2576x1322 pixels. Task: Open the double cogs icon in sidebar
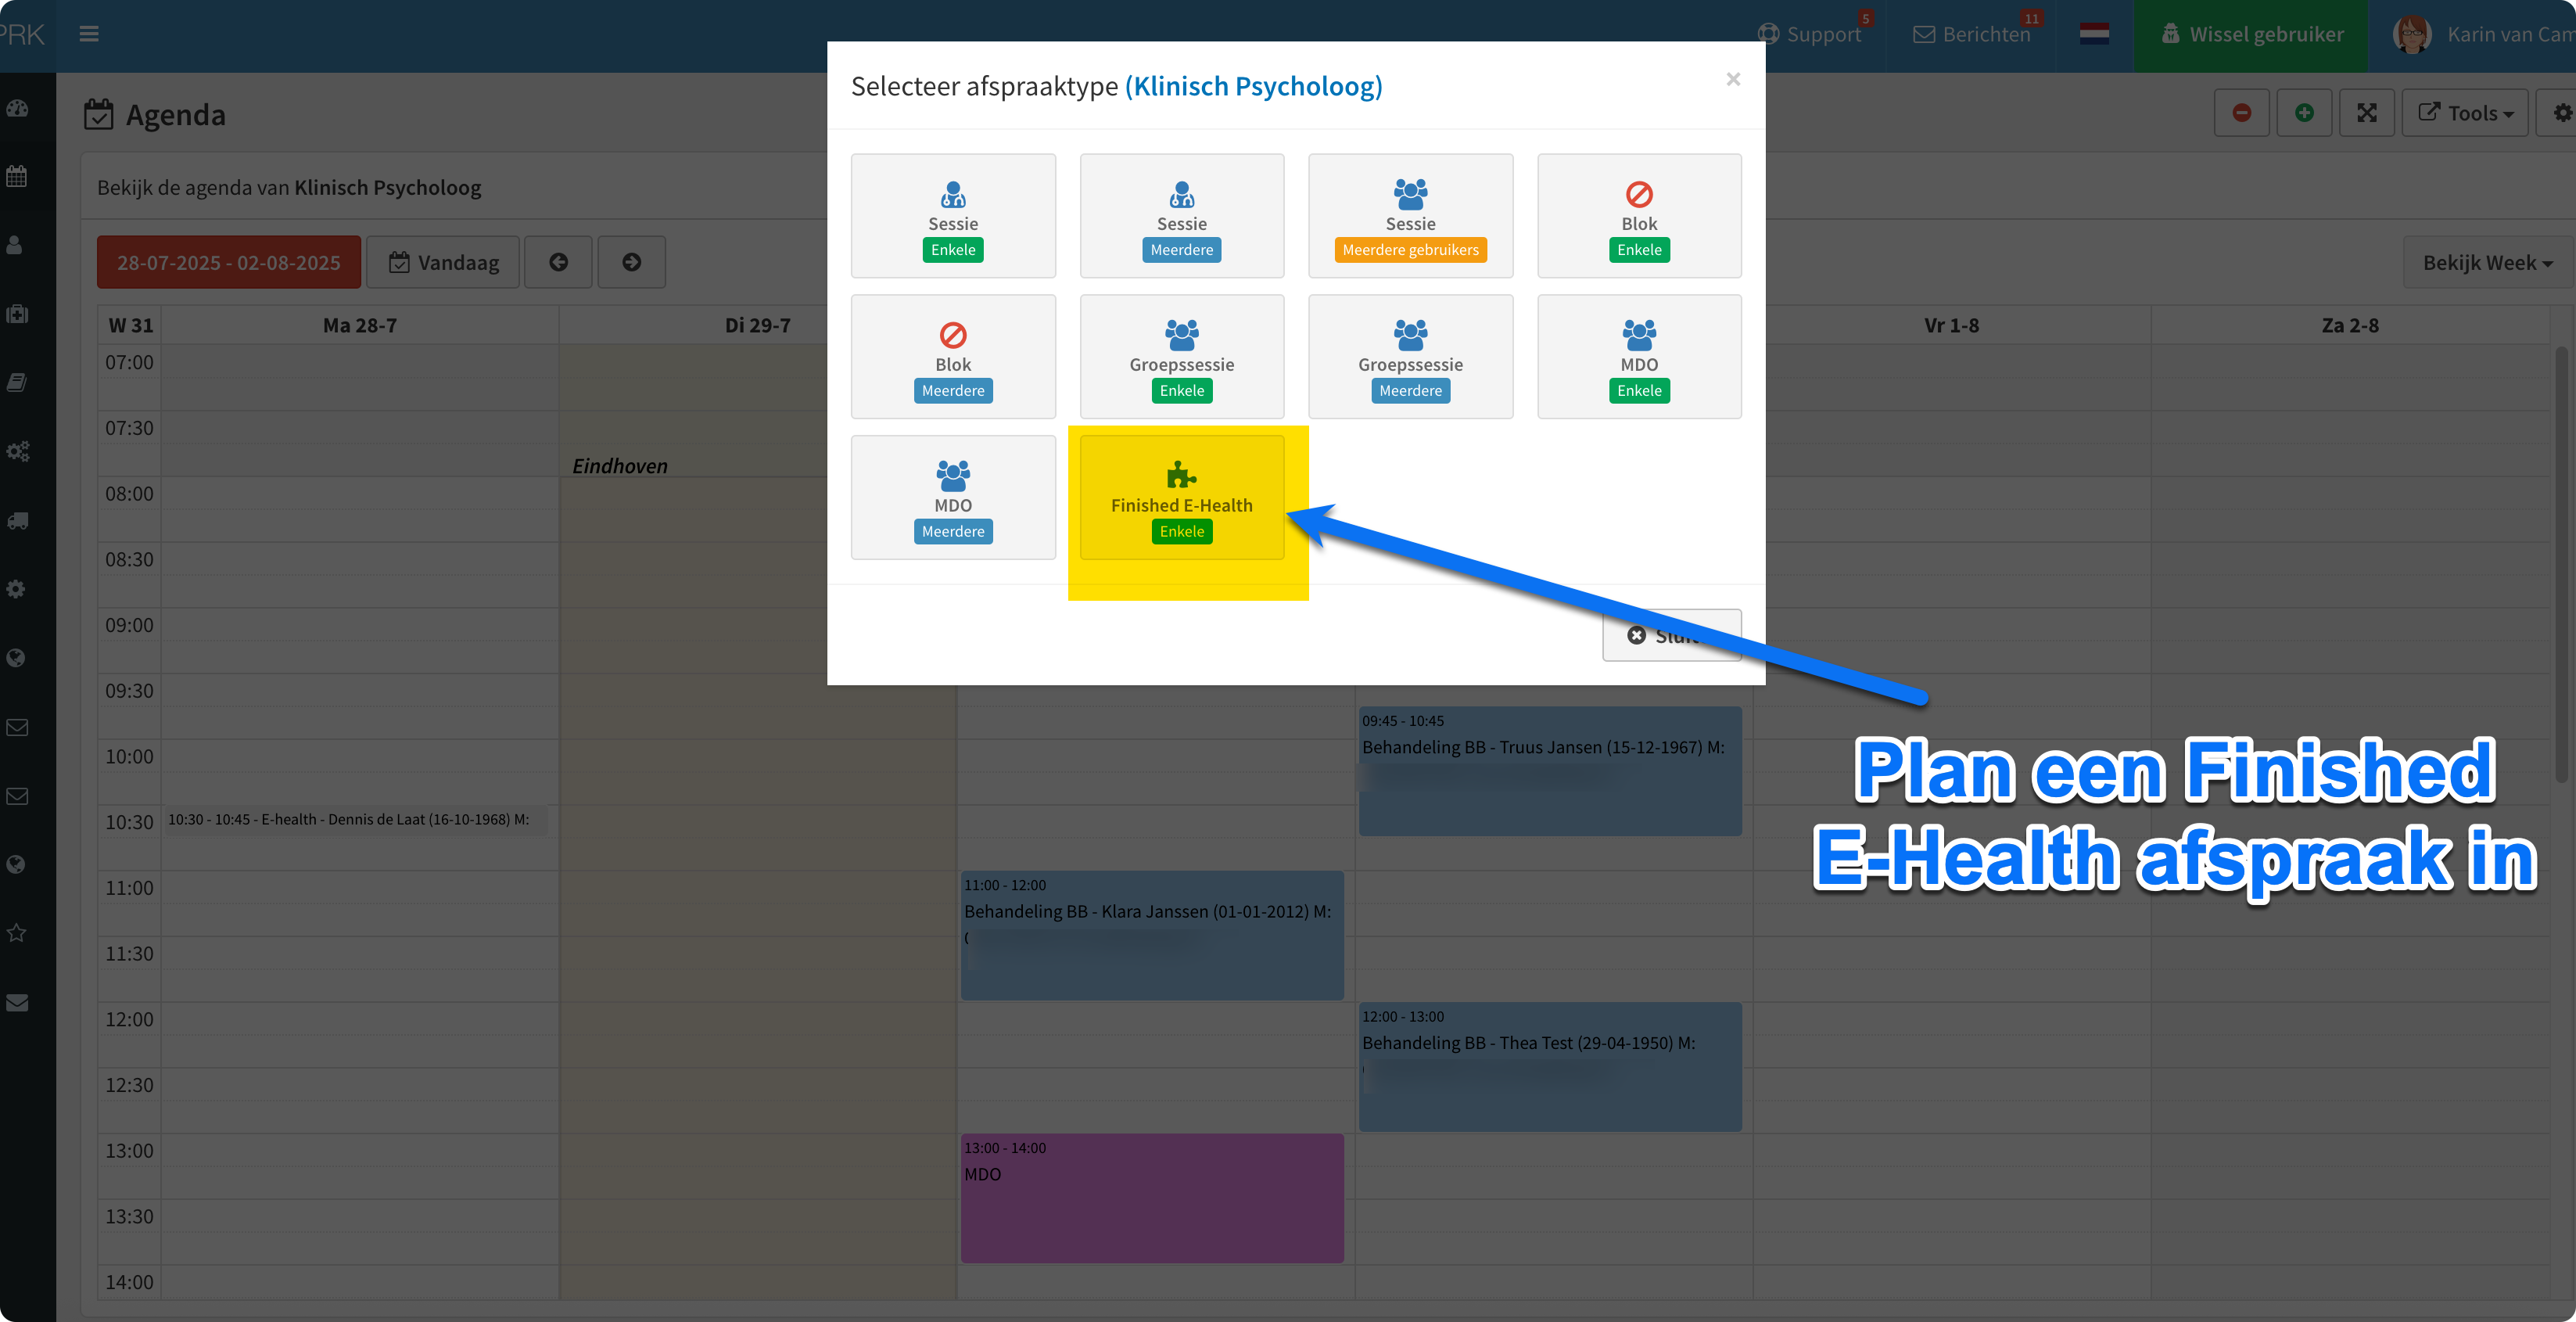point(17,451)
